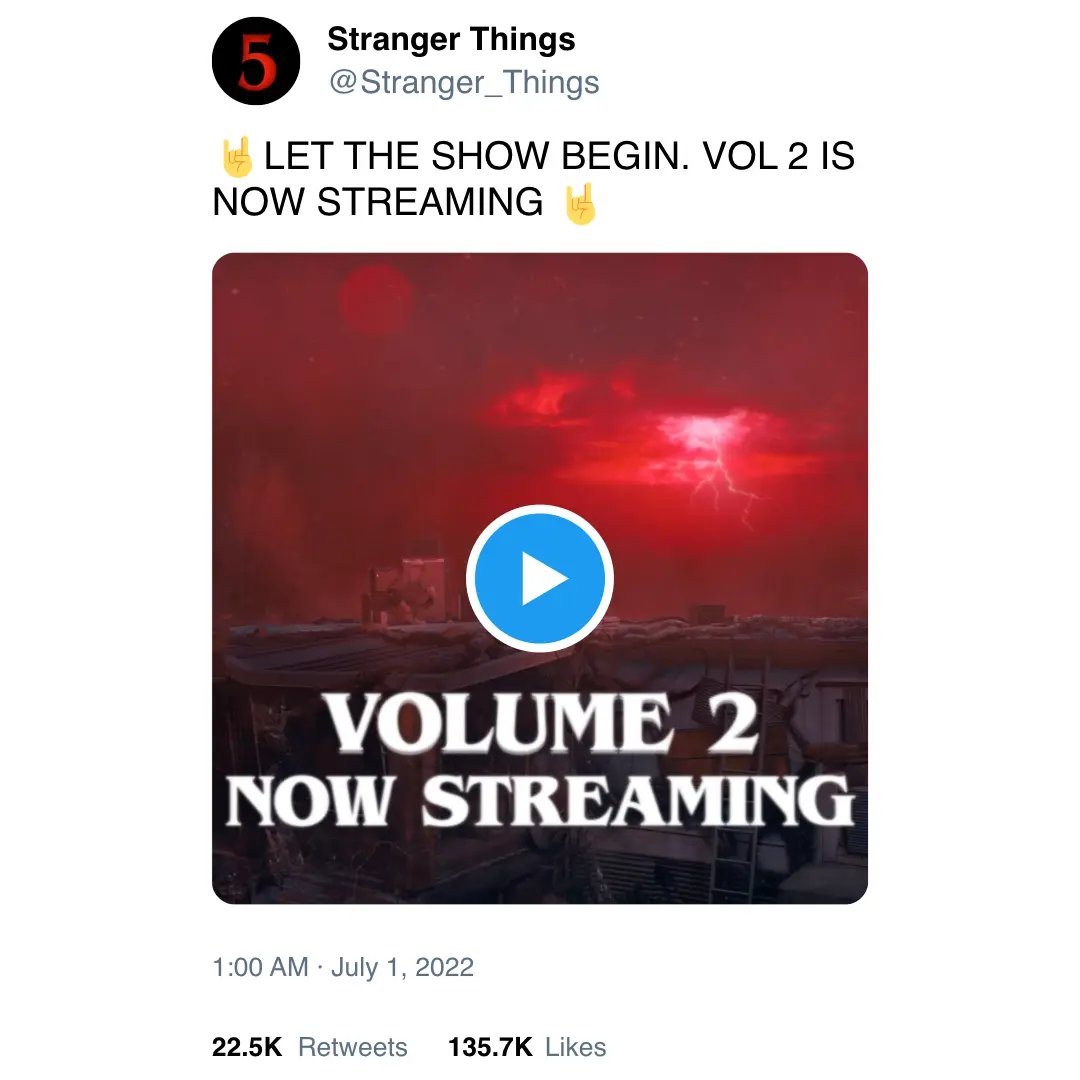Image resolution: width=1080 pixels, height=1080 pixels.
Task: Open the @Stranger_Things handle link
Action: [464, 83]
